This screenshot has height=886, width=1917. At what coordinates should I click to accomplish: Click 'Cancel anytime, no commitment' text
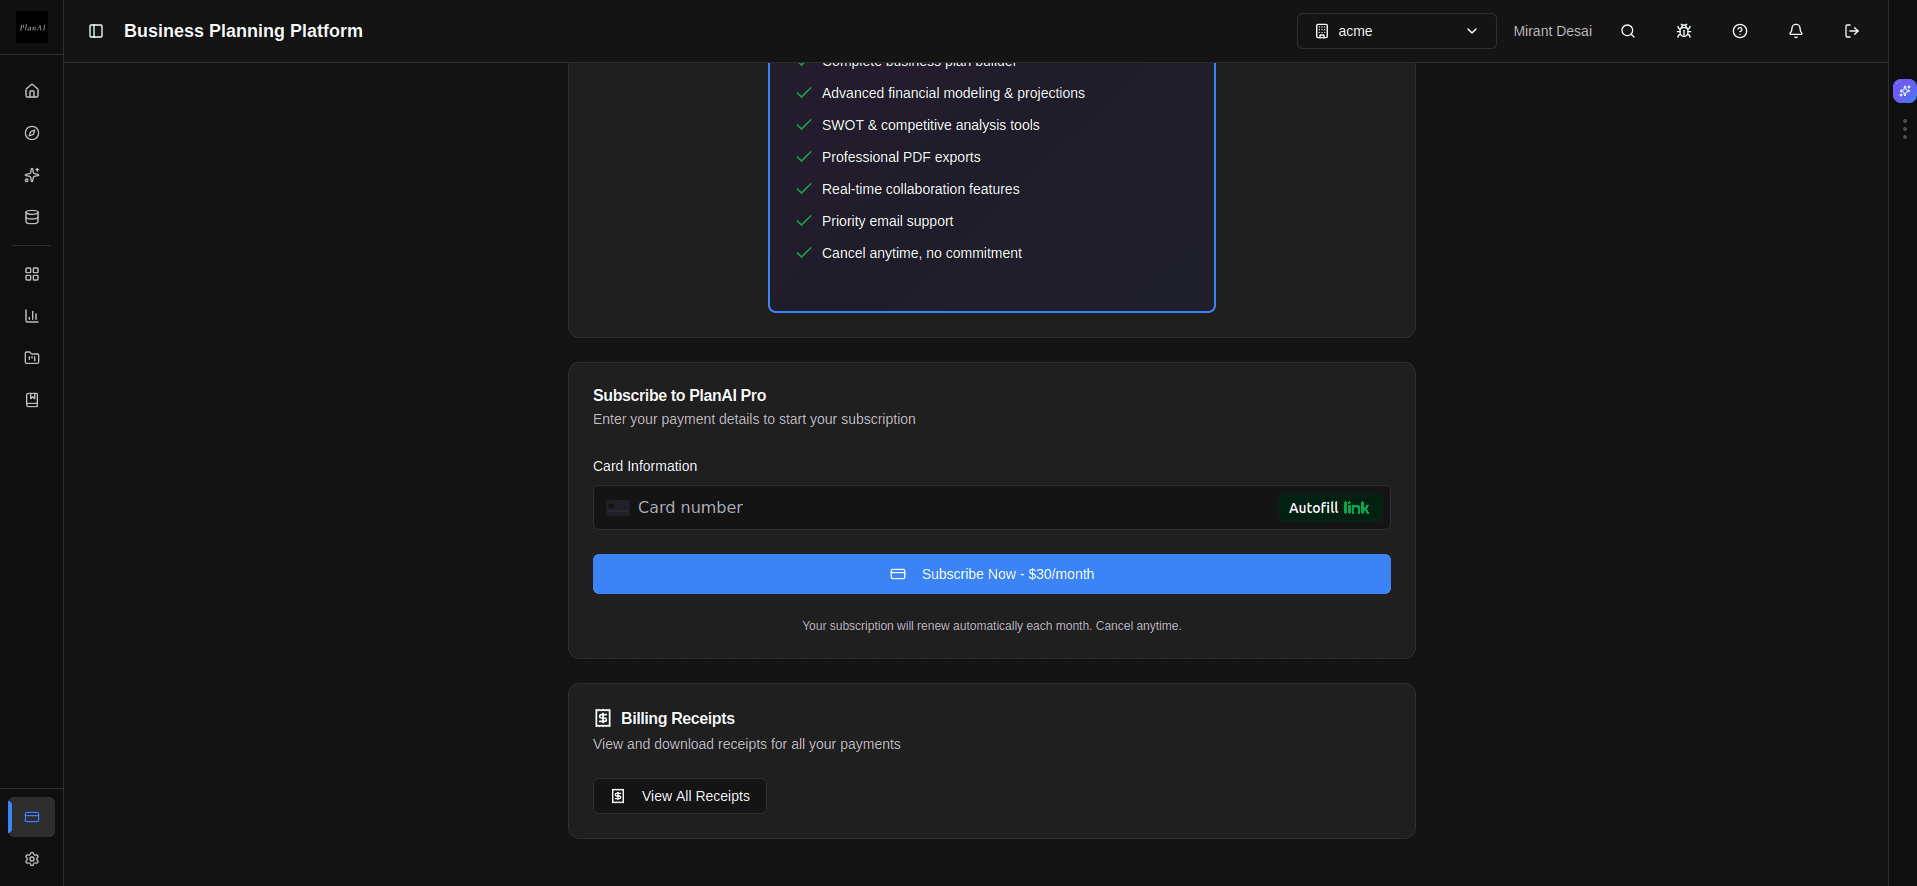[x=922, y=253]
